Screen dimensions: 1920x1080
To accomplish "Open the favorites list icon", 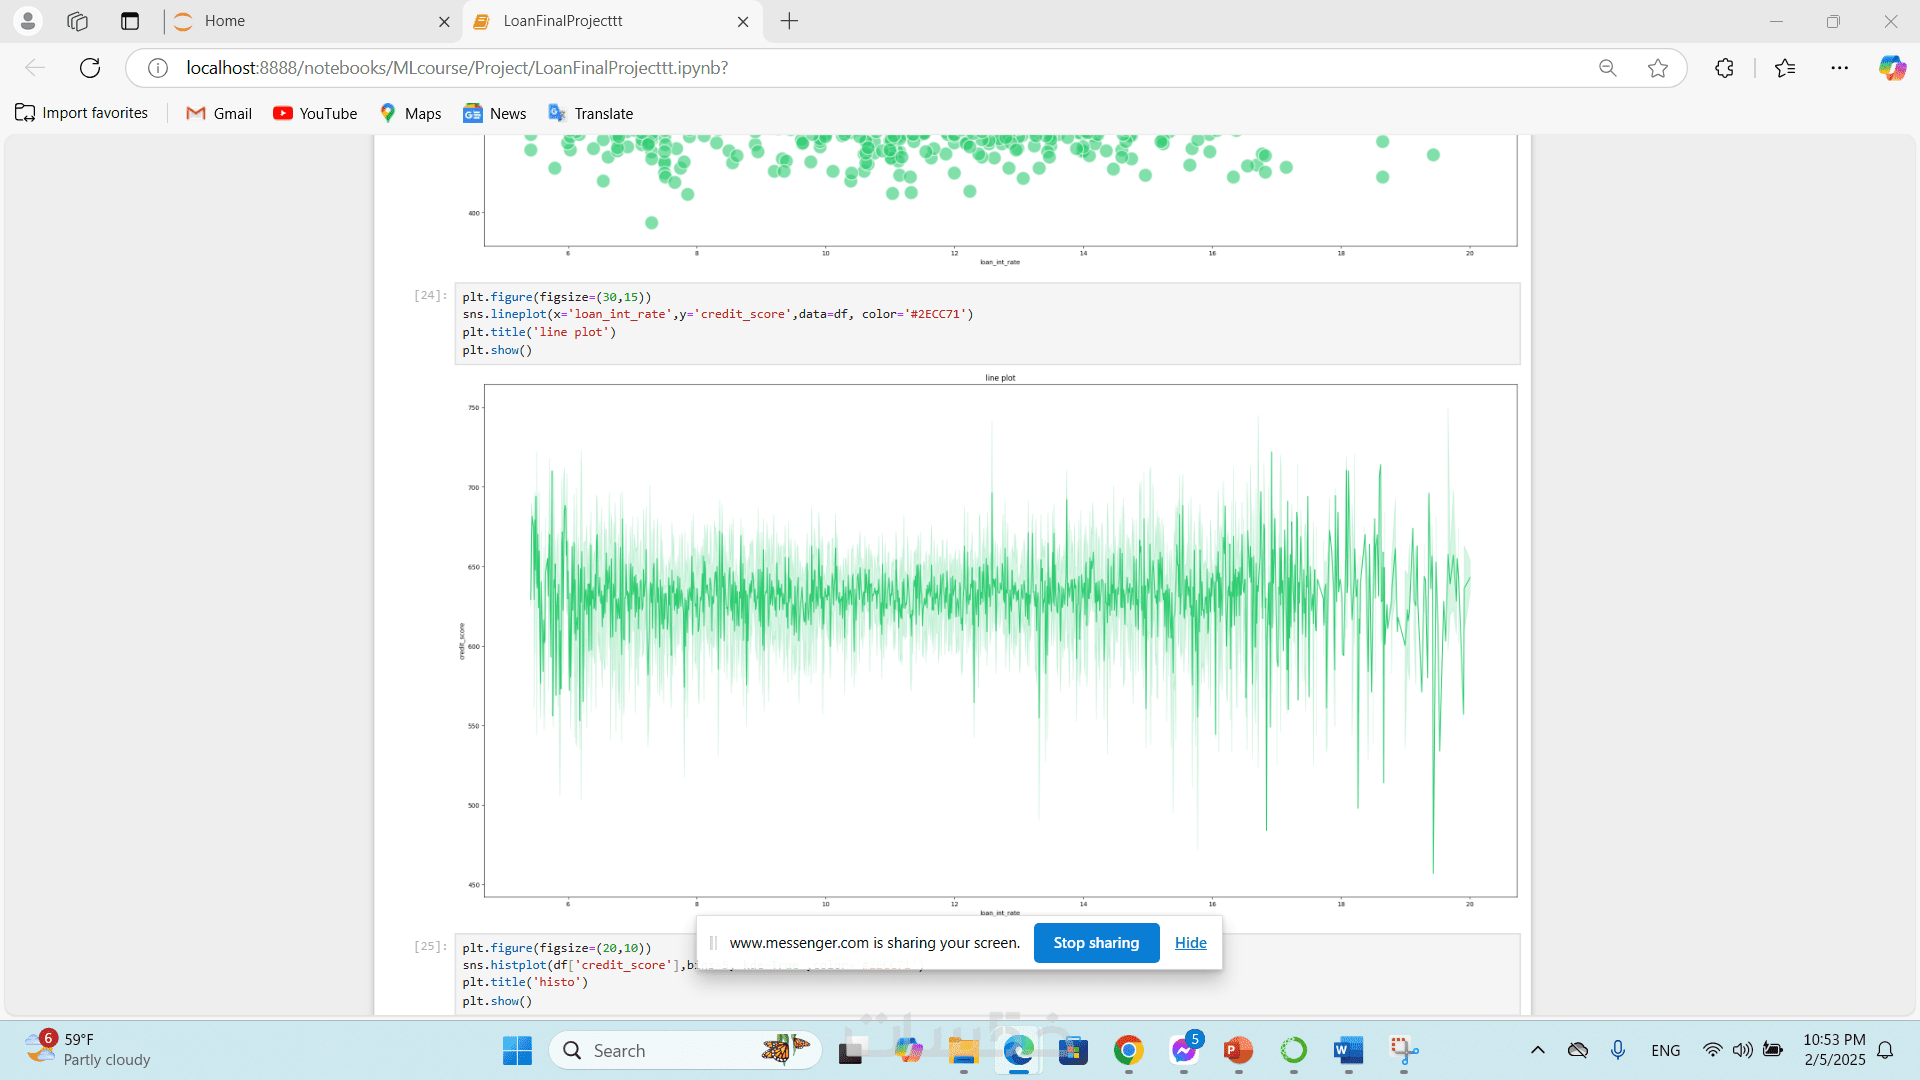I will click(1785, 68).
